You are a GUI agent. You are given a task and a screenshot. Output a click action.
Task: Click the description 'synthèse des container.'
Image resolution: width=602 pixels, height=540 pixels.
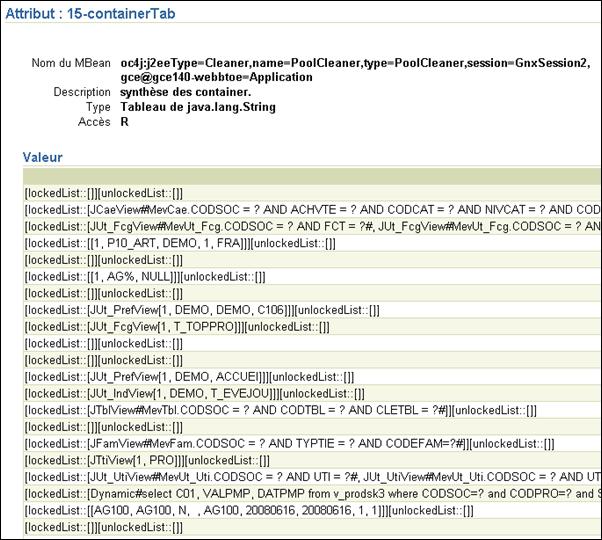pos(185,92)
